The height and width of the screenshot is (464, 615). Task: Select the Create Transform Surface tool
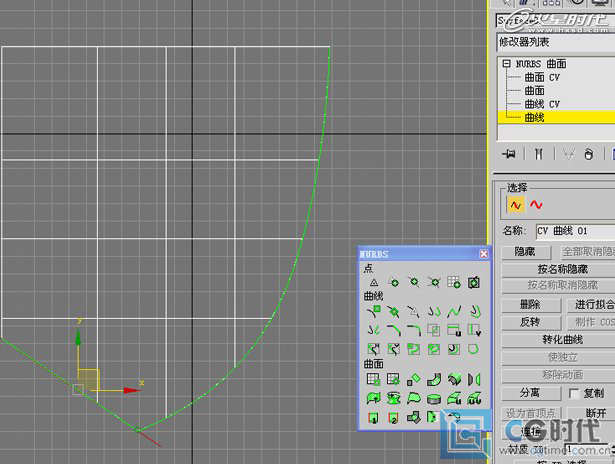click(x=414, y=380)
